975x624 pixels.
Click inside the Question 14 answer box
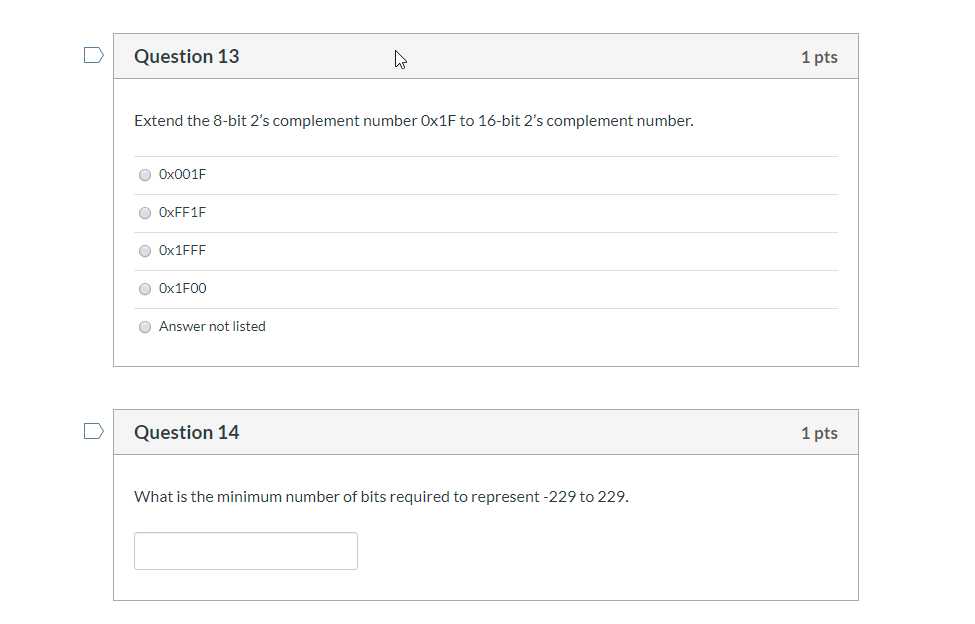click(245, 550)
